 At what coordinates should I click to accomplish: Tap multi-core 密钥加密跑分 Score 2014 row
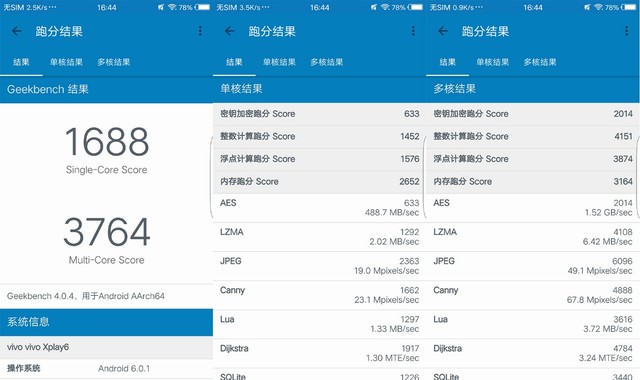(x=533, y=114)
